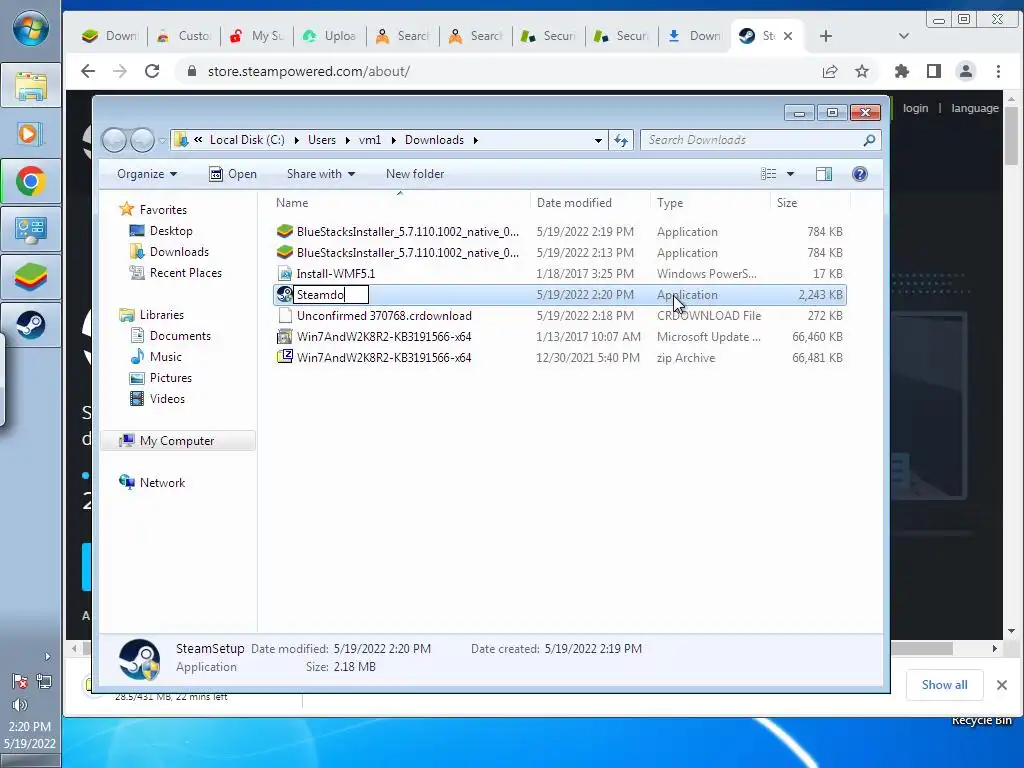The width and height of the screenshot is (1024, 768).
Task: Click the Chrome address bar URL
Action: point(309,71)
